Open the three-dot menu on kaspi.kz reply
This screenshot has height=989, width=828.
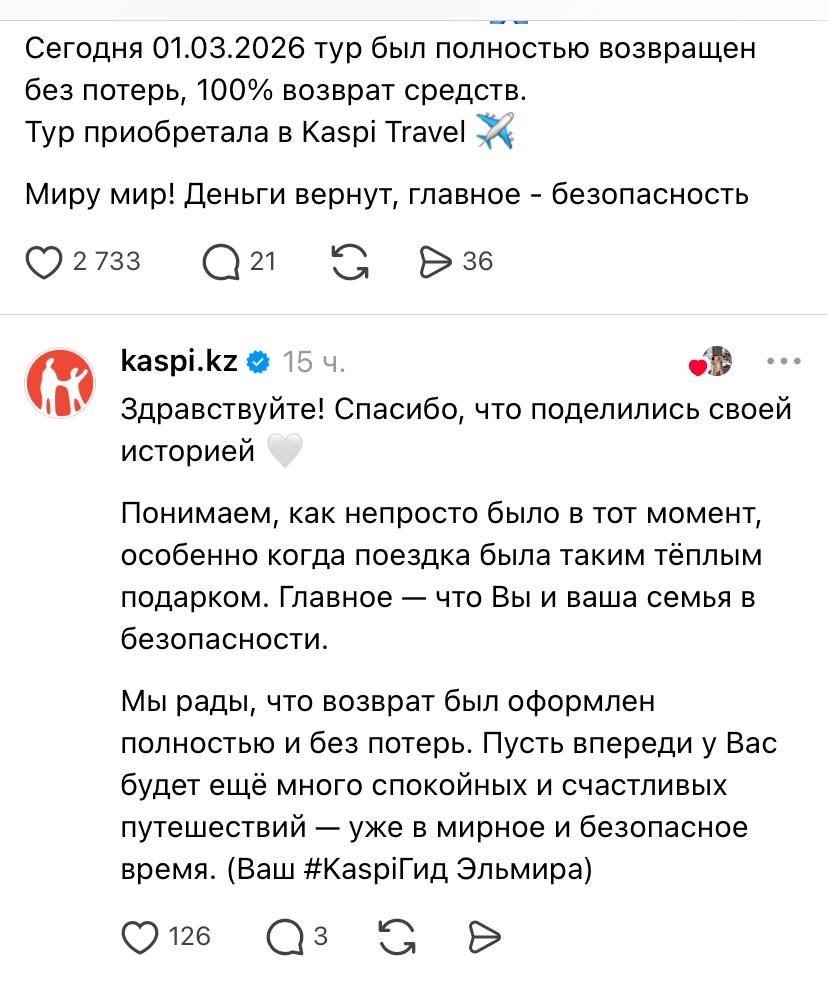(x=782, y=361)
